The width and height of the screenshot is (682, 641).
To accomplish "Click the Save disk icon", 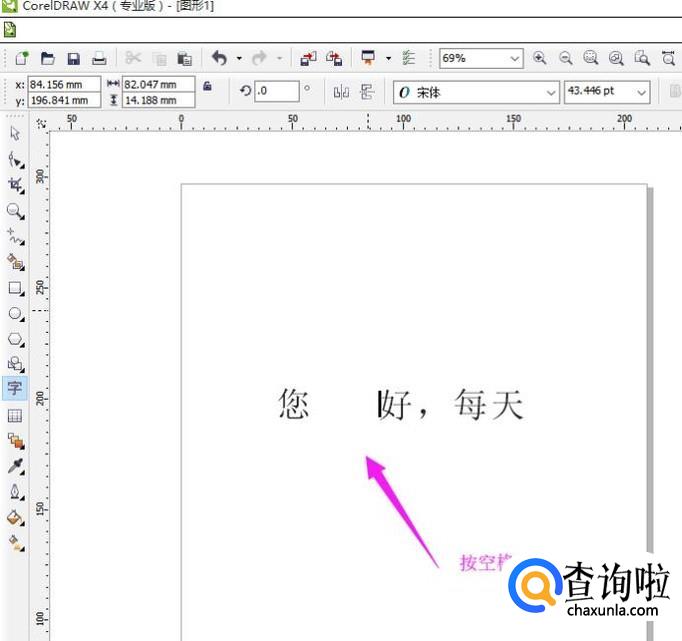I will pos(73,59).
